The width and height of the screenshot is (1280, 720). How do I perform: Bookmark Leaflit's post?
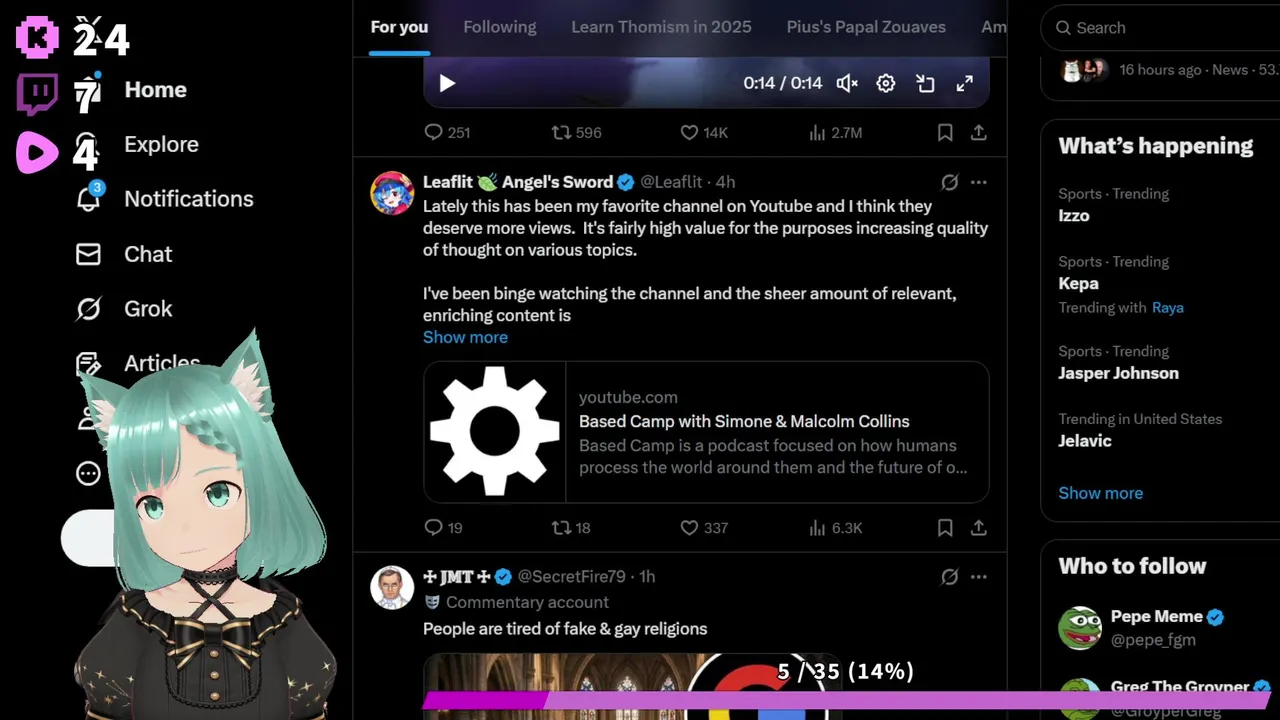pyautogui.click(x=945, y=527)
